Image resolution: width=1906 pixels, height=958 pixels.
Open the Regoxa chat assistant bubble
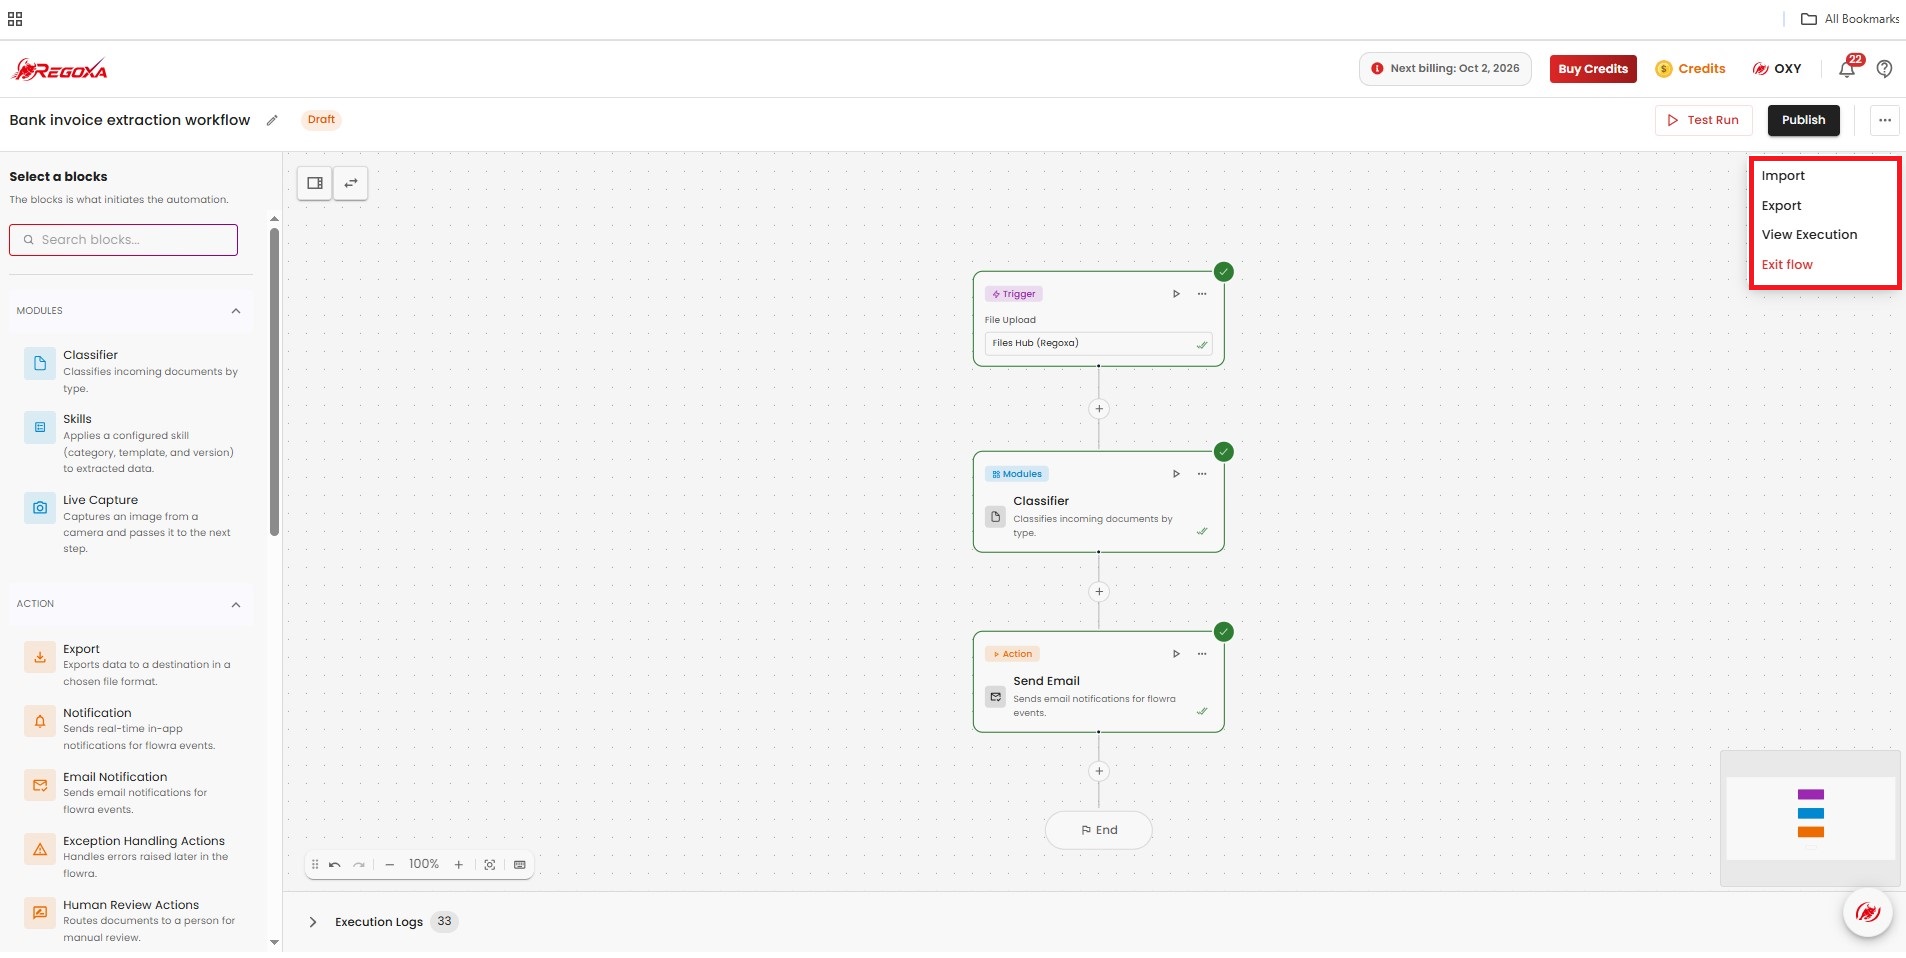1868,912
